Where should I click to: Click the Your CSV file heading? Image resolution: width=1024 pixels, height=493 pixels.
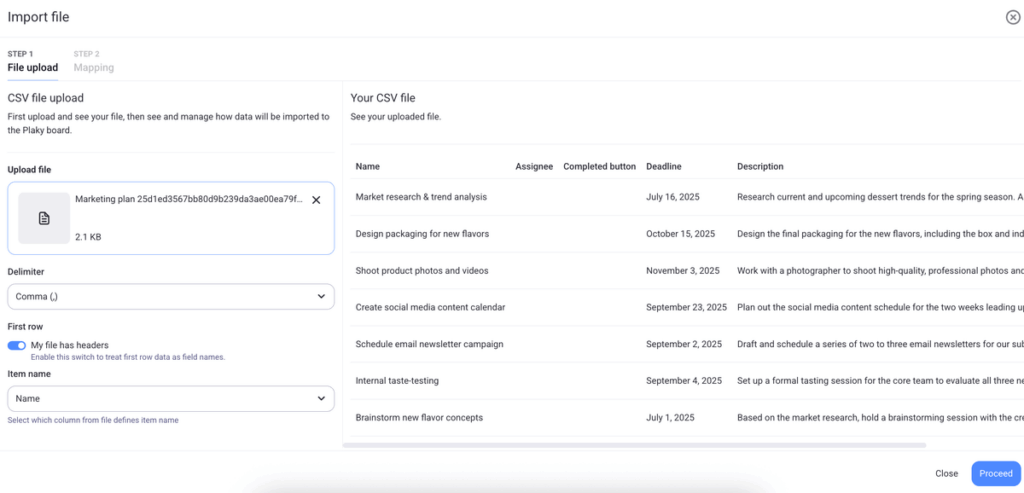tap(383, 99)
